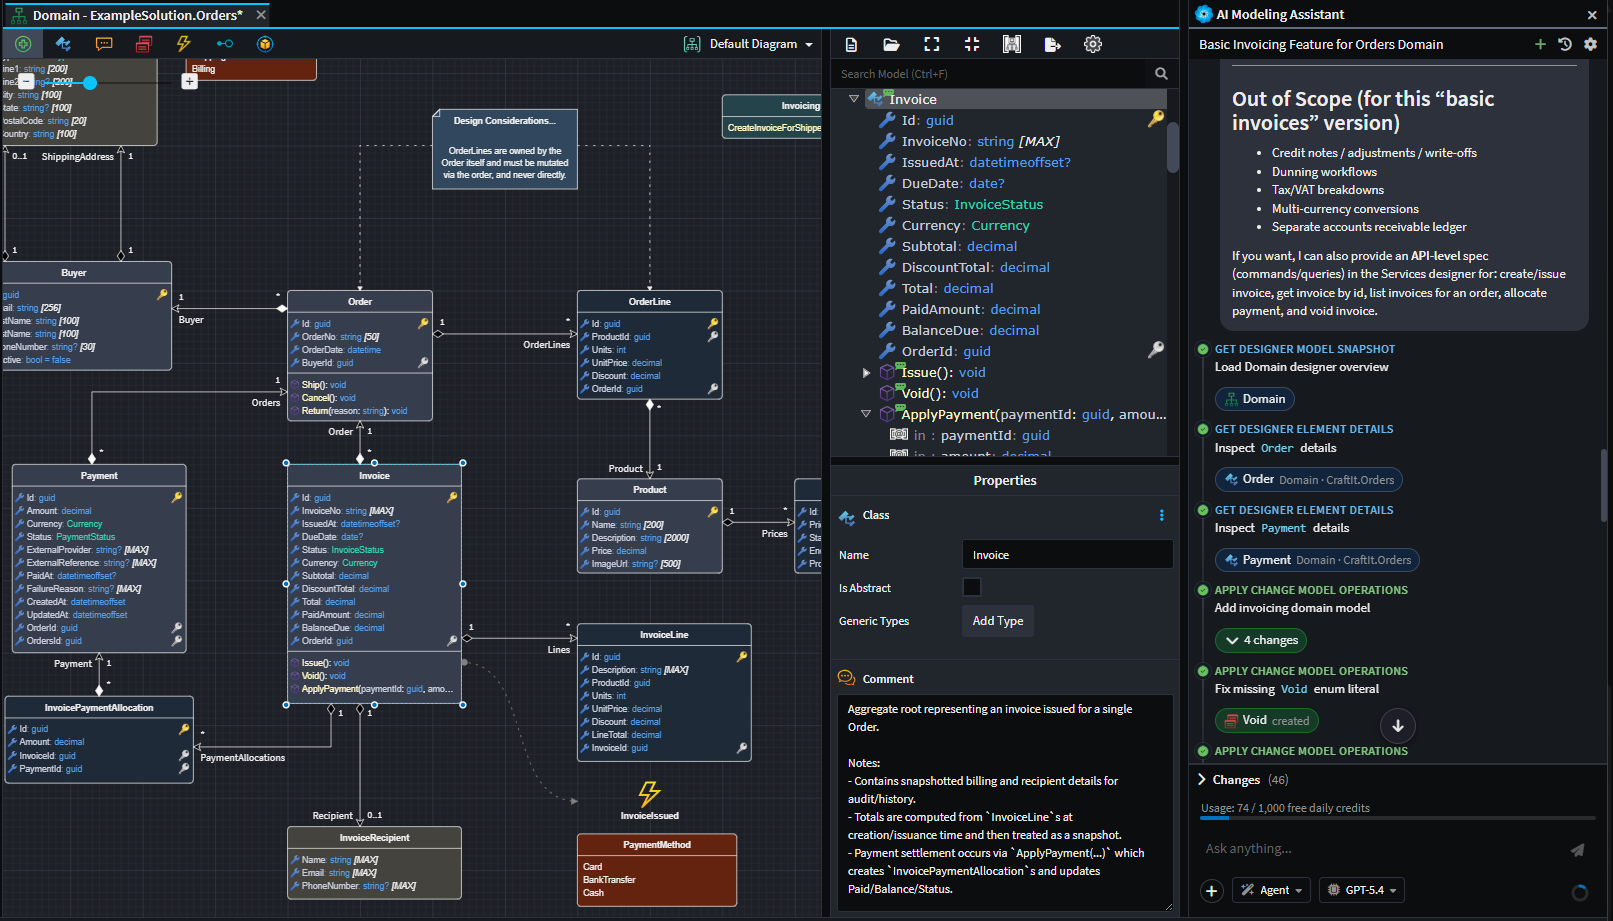Click the diagram zoom slider handle

[x=90, y=82]
